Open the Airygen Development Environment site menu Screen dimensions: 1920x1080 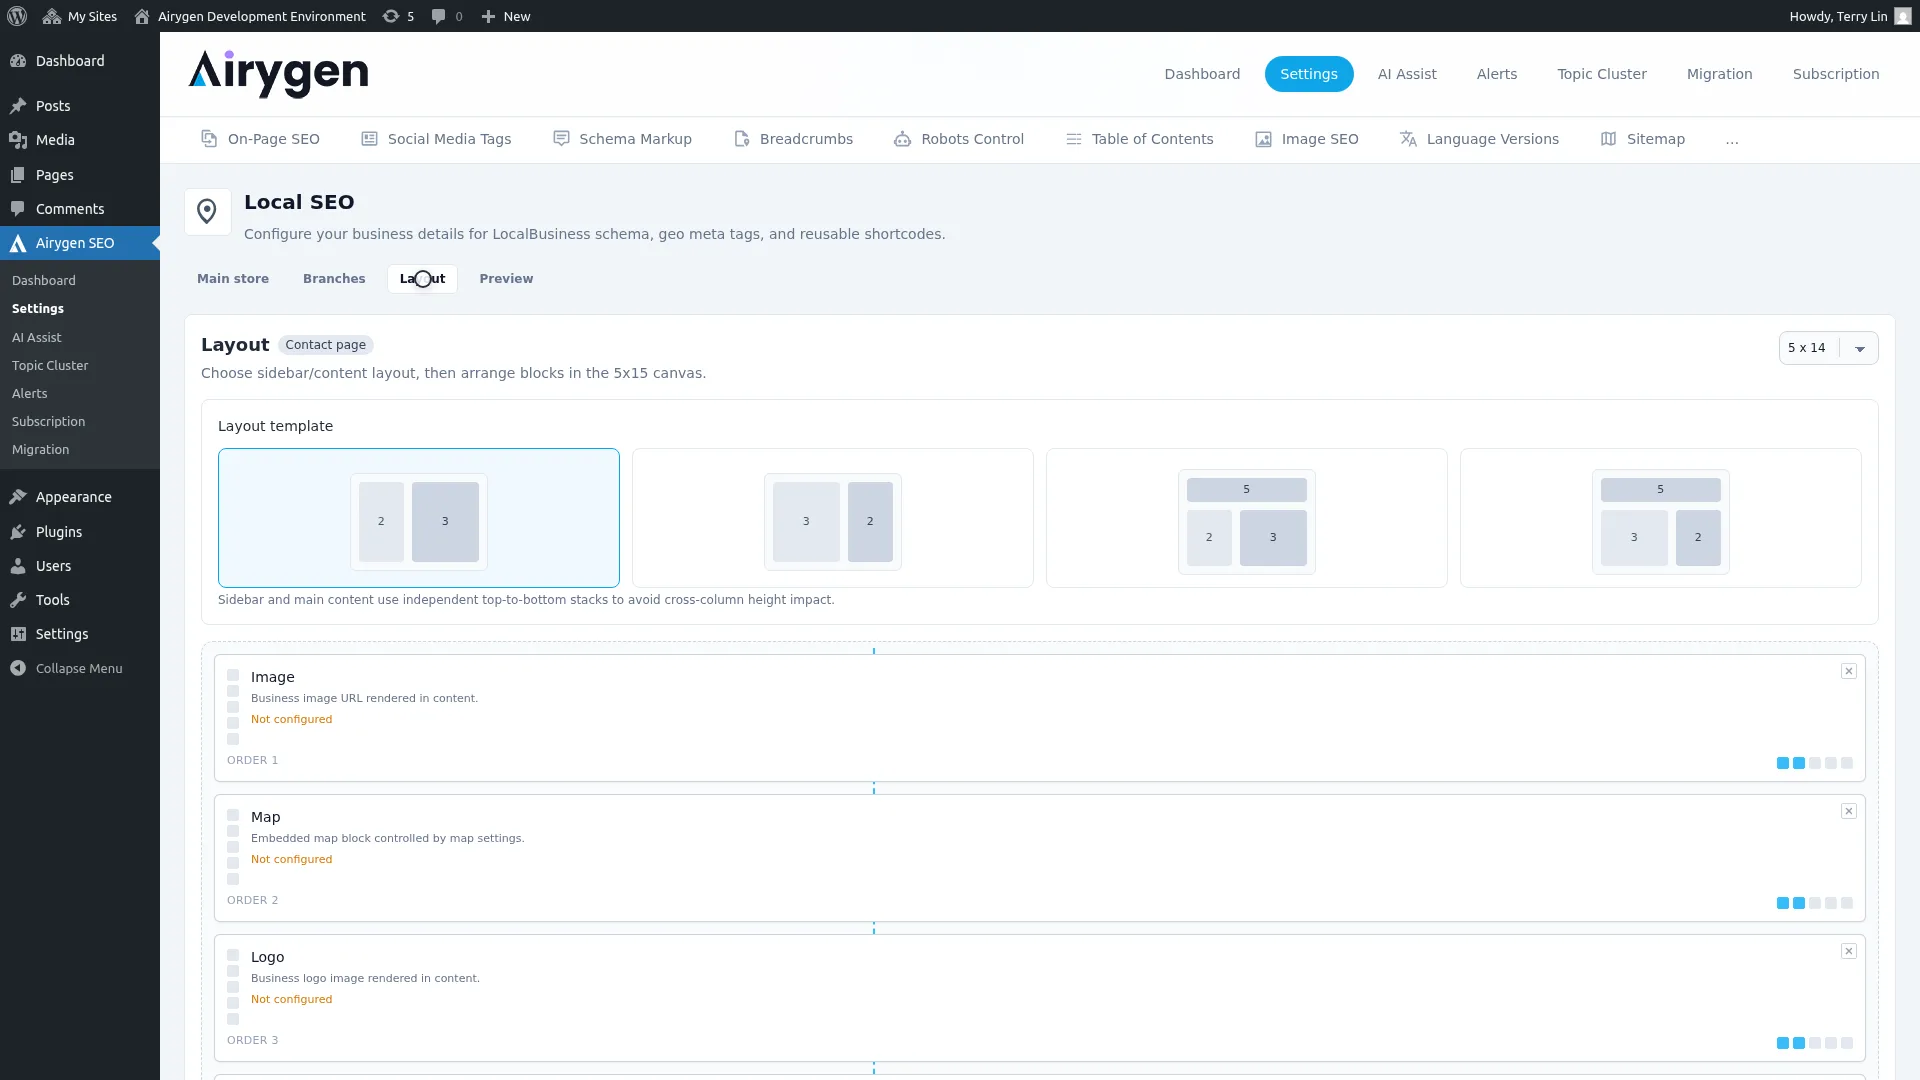[x=250, y=16]
